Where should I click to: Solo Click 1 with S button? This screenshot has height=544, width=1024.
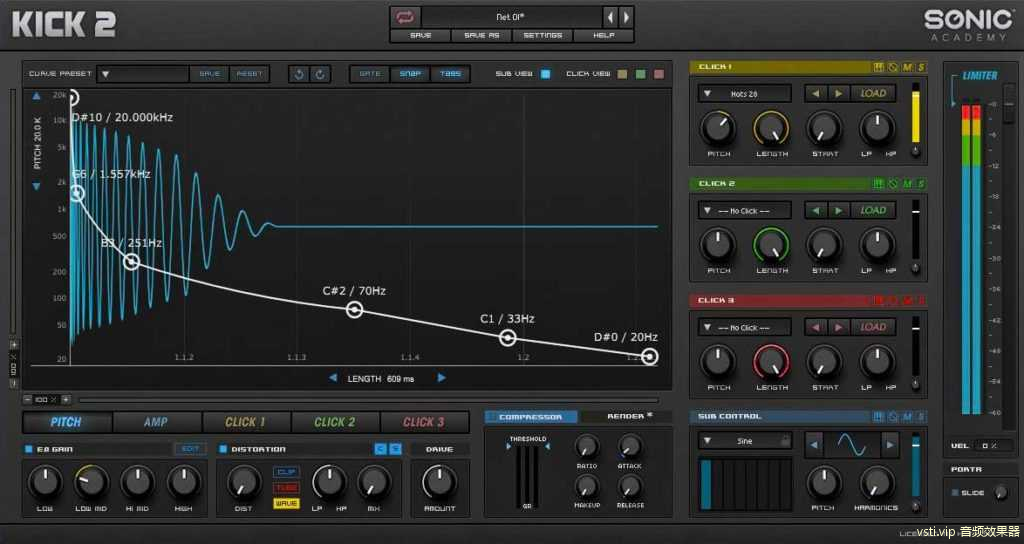pyautogui.click(x=921, y=67)
